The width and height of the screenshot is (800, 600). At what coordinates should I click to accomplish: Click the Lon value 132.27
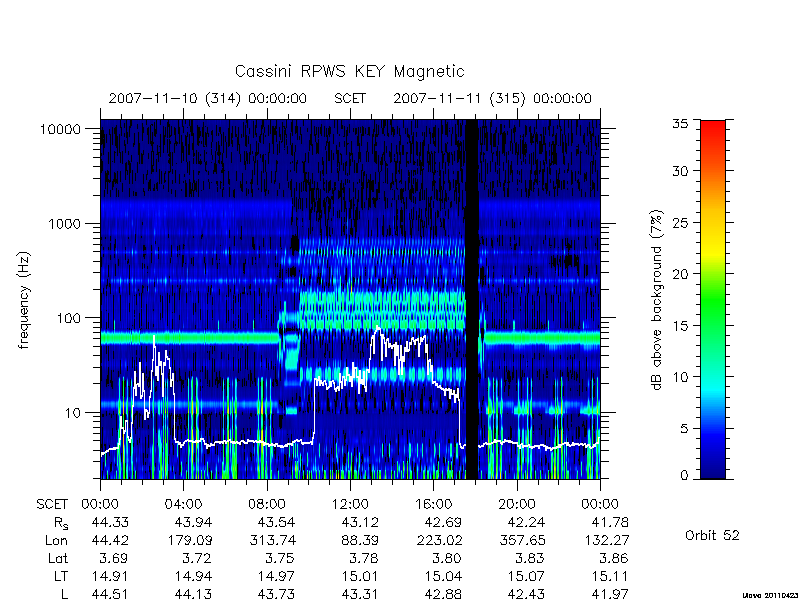606,540
